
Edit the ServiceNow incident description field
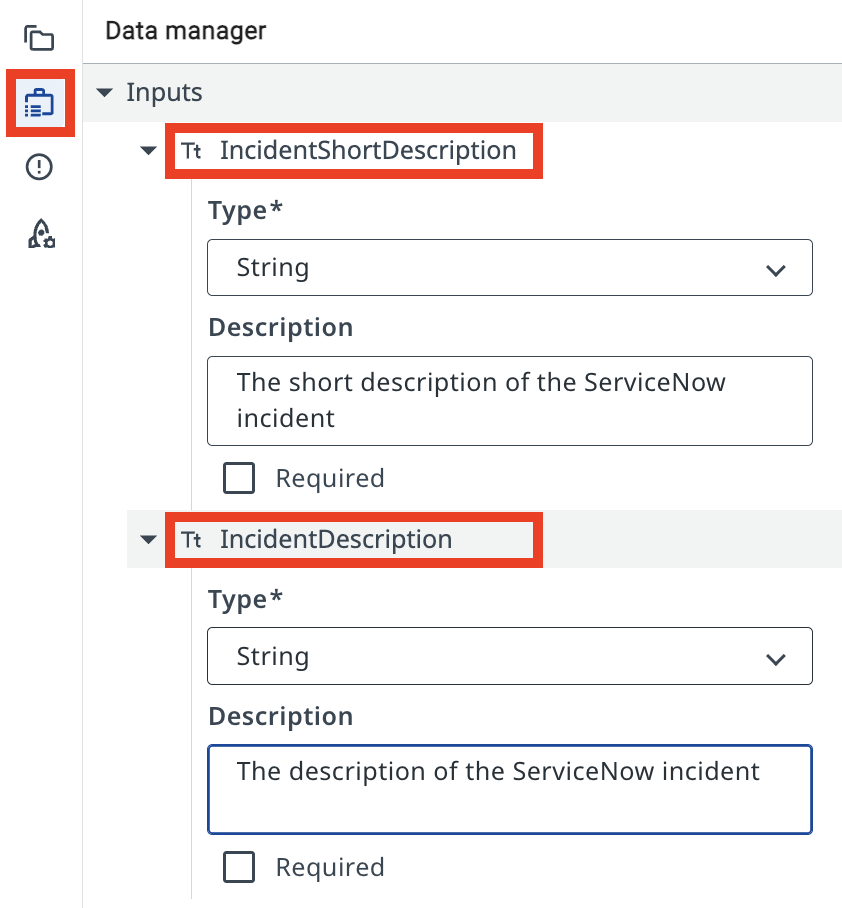point(510,789)
